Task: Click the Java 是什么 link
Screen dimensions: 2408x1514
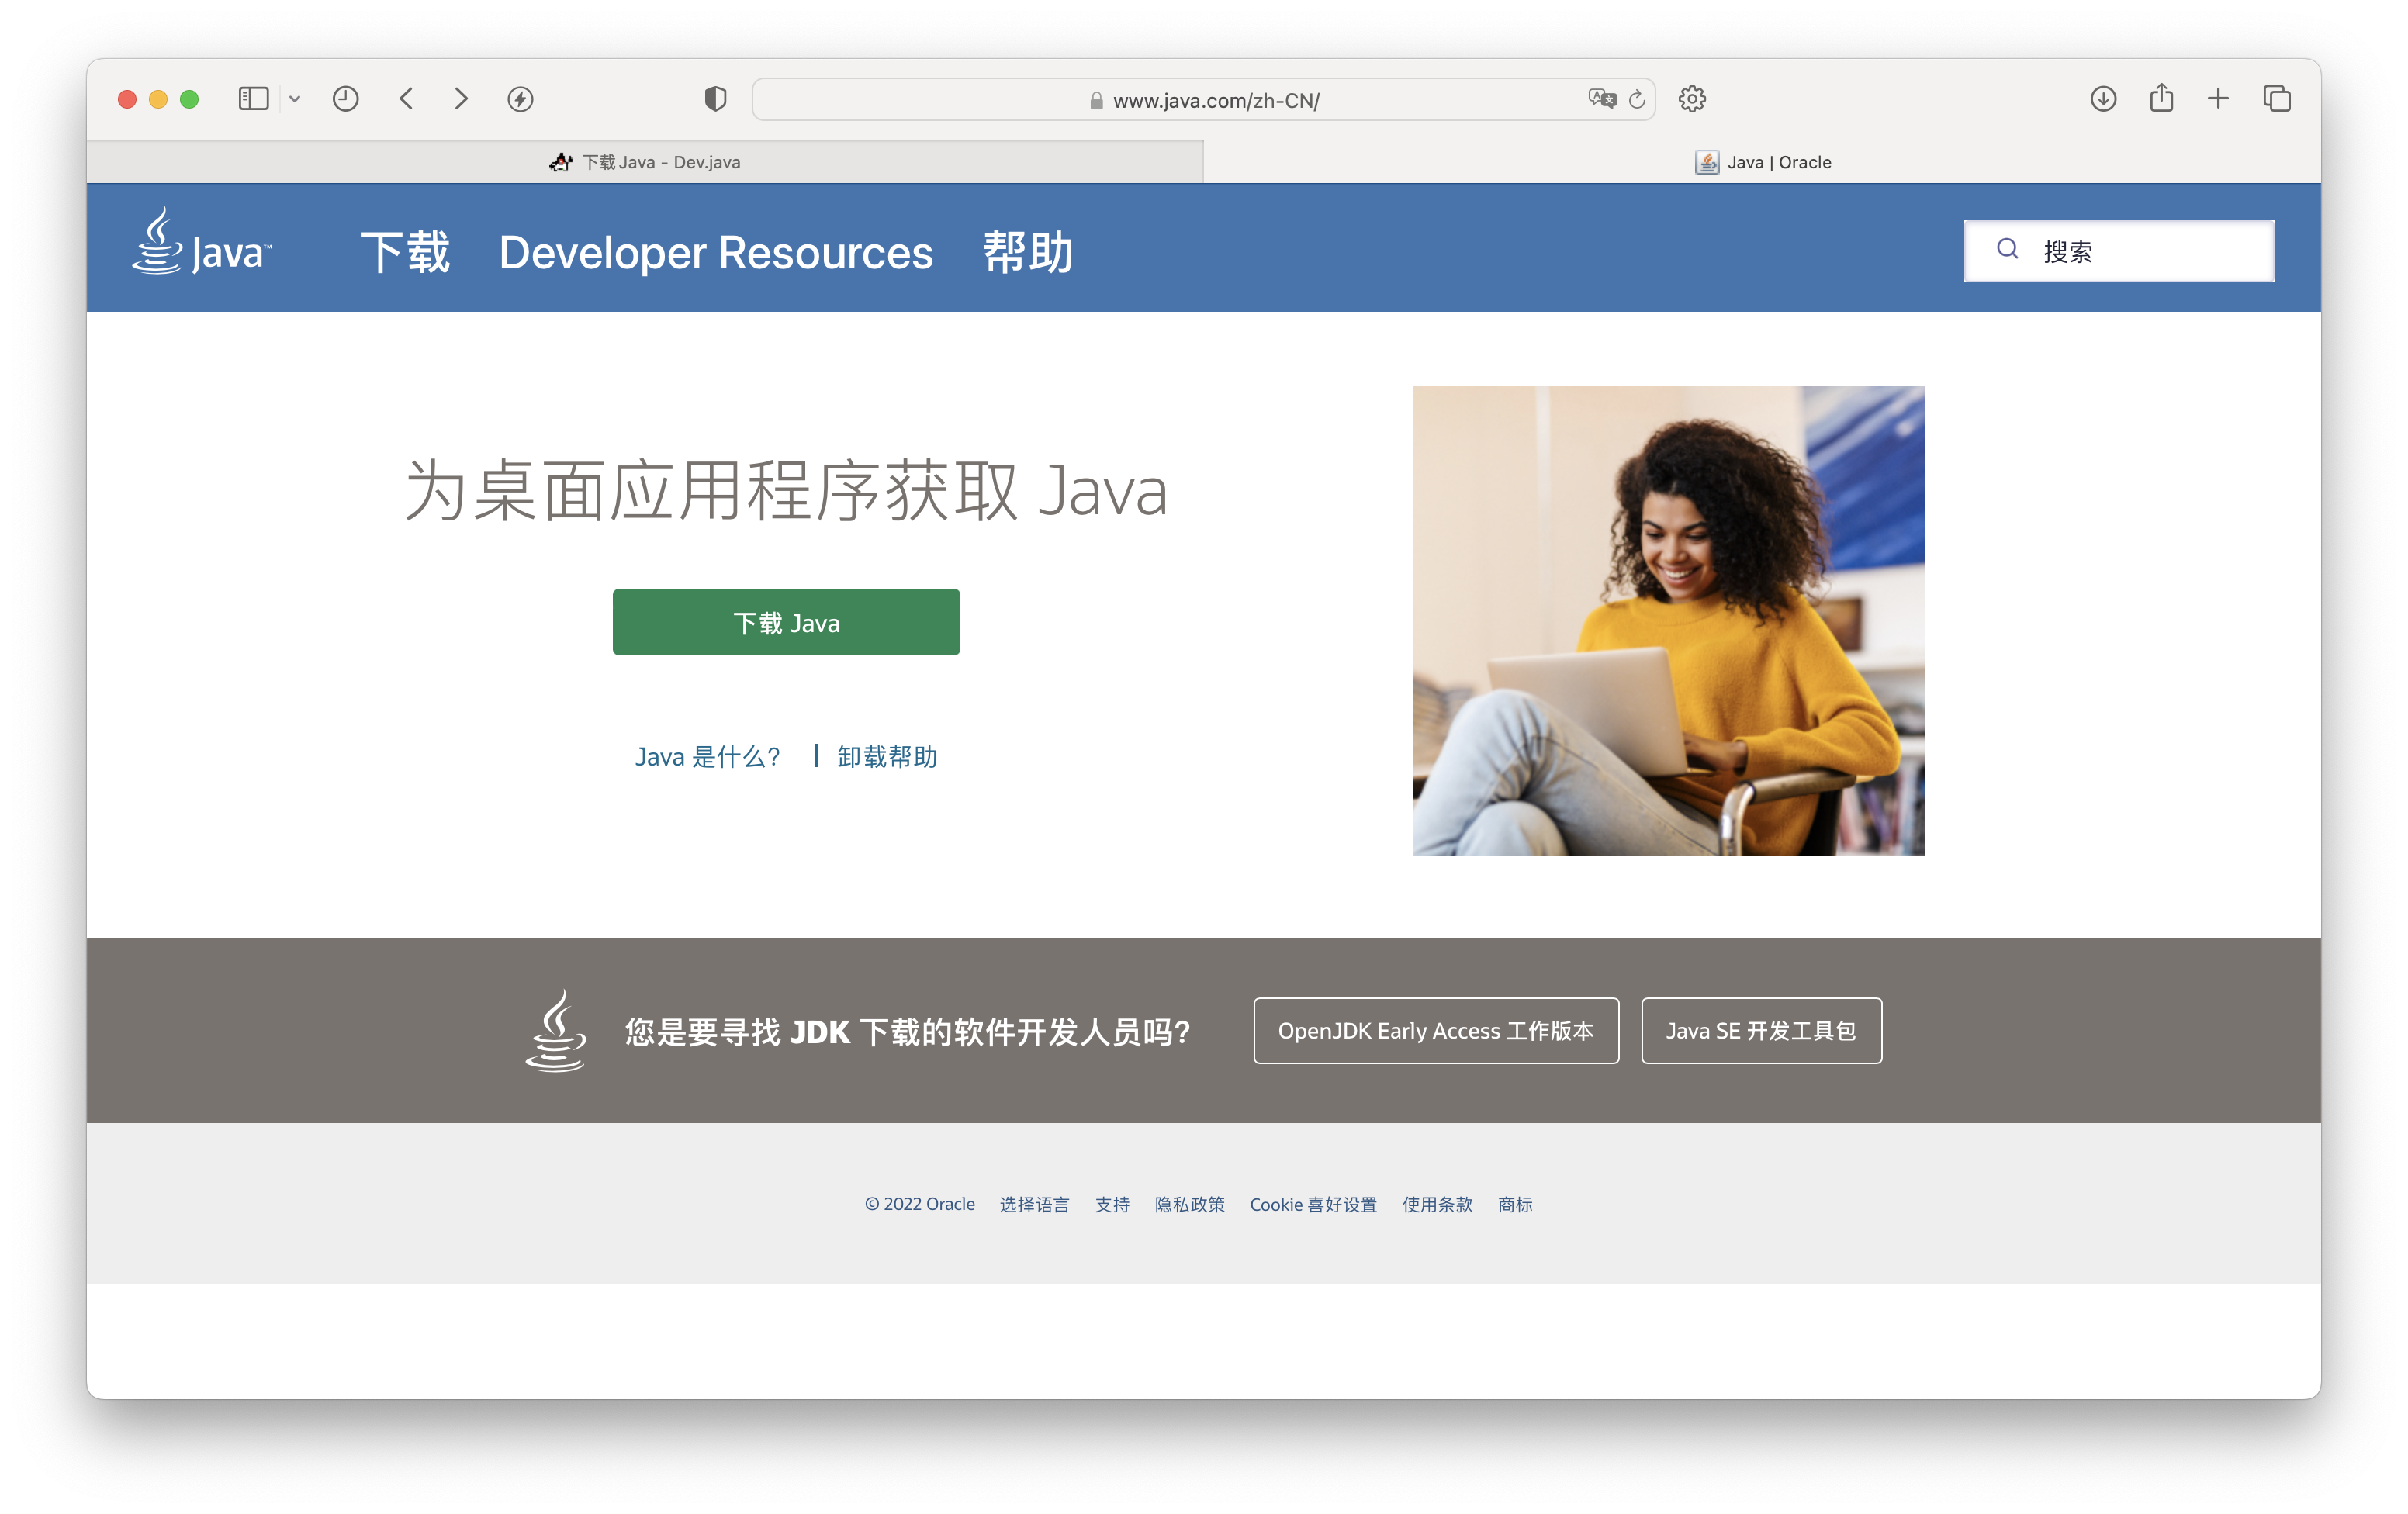Action: pos(706,755)
